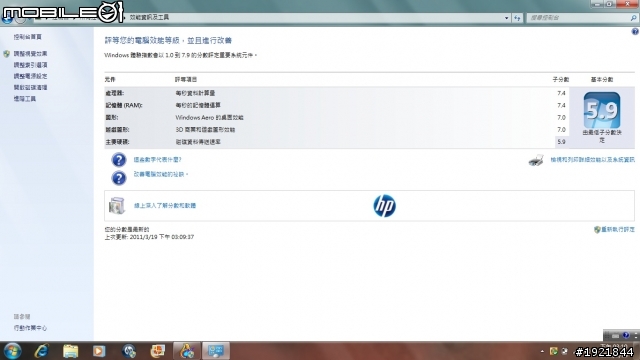Open the 改善電腦效能的祕訣 tips link

161,174
